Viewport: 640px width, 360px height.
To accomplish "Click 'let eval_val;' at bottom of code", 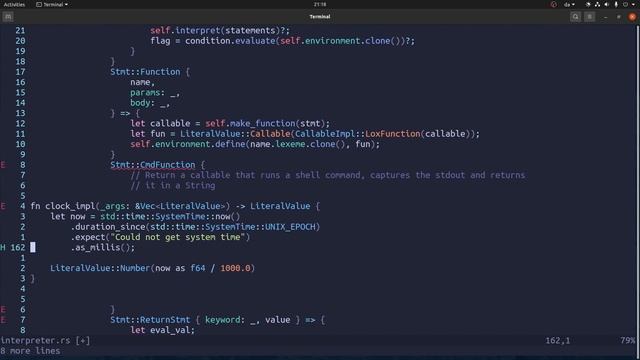I will click(x=162, y=330).
